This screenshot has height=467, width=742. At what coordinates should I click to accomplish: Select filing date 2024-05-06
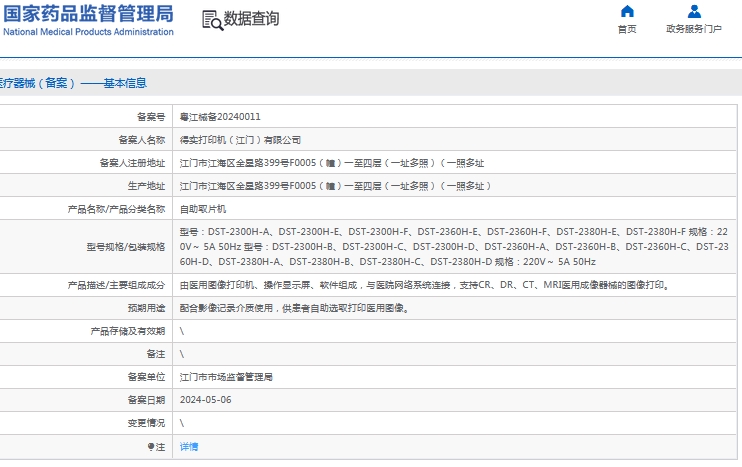[205, 400]
